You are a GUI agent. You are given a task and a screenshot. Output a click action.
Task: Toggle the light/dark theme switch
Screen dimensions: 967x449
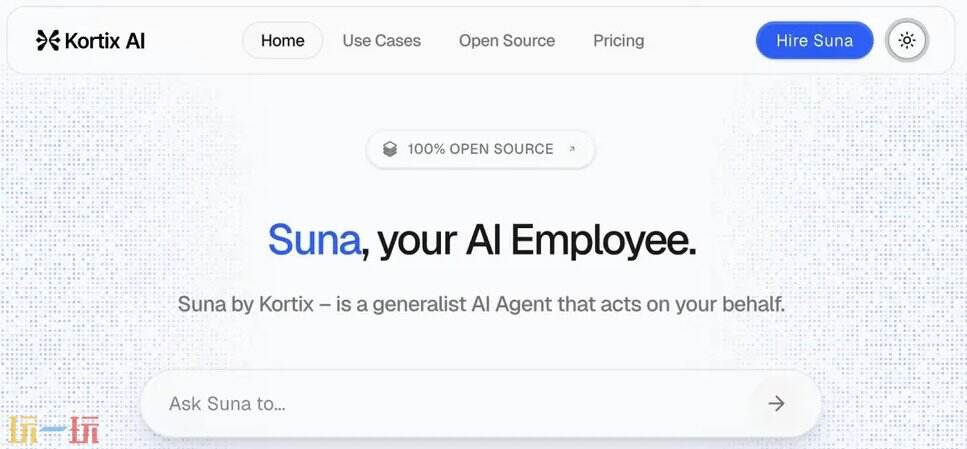pos(907,41)
